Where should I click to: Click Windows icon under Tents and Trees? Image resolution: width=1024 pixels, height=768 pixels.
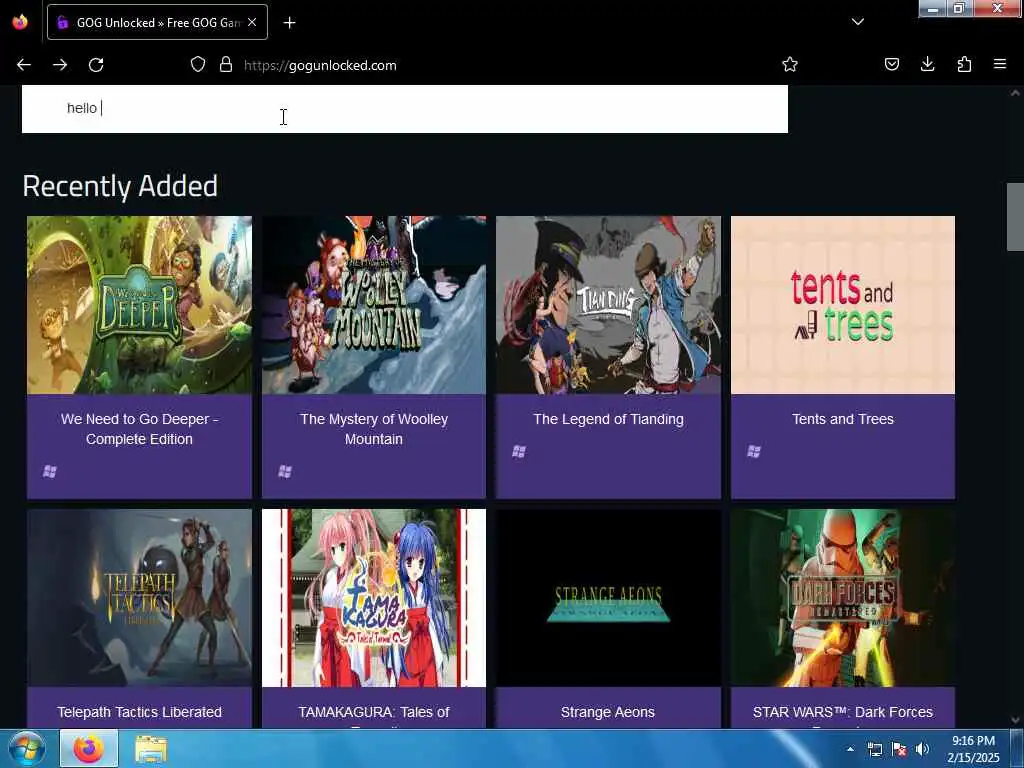coord(754,451)
